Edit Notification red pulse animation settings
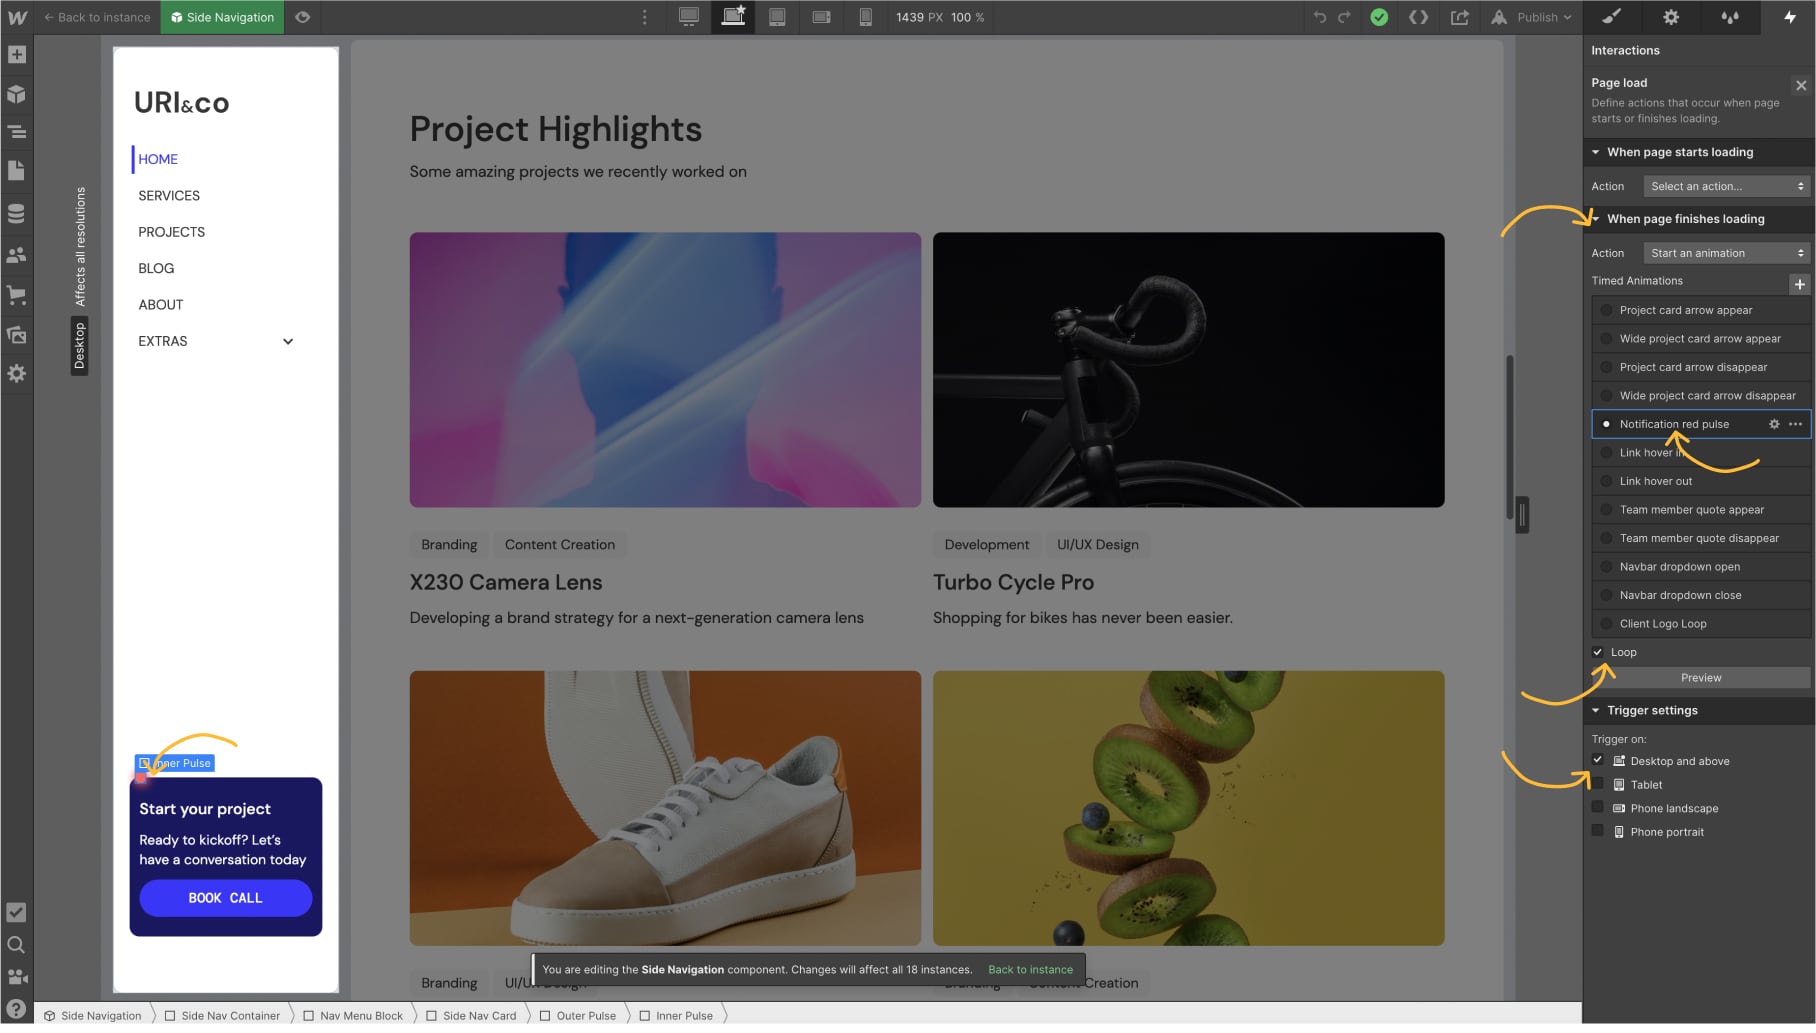Viewport: 1816px width, 1033px height. click(1774, 424)
